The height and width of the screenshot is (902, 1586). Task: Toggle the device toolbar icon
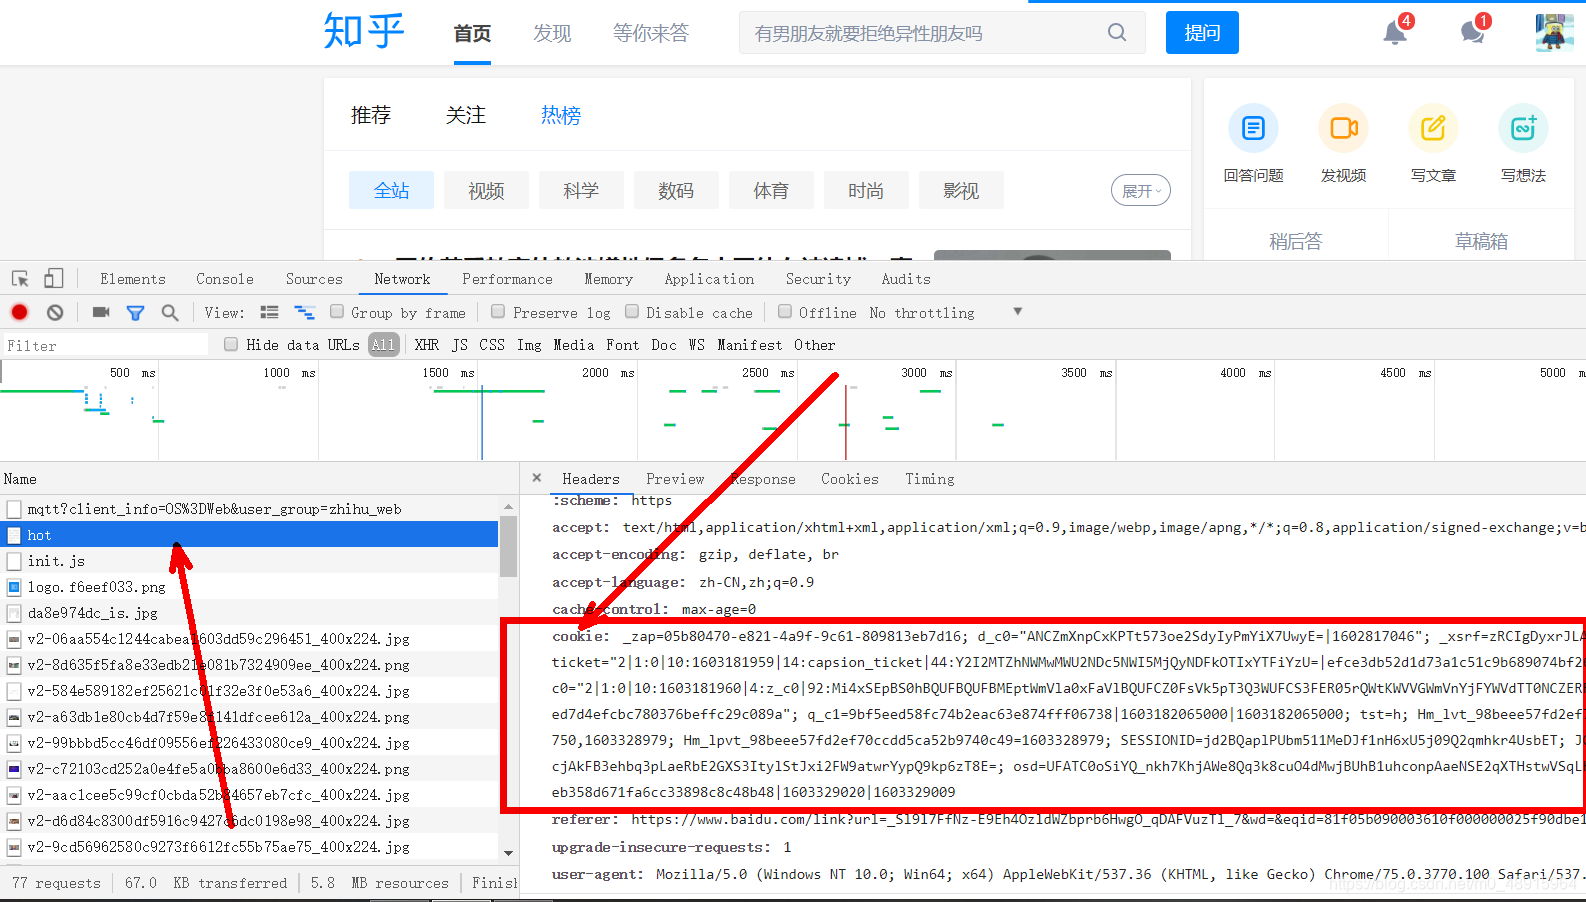click(53, 279)
